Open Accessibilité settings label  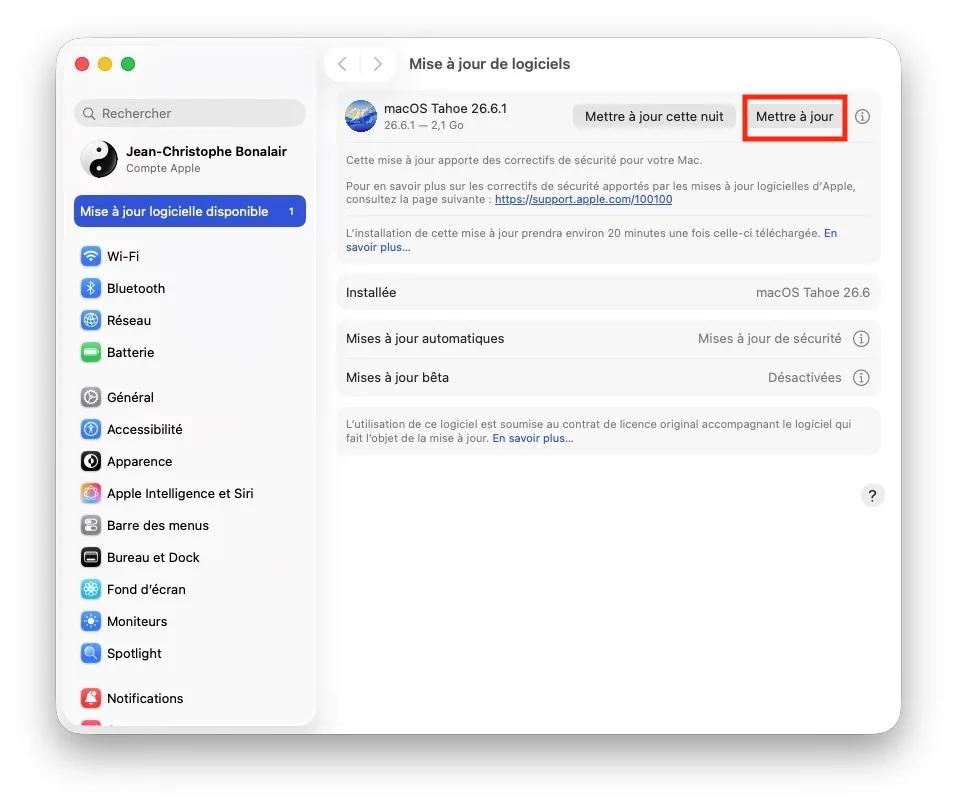point(145,430)
